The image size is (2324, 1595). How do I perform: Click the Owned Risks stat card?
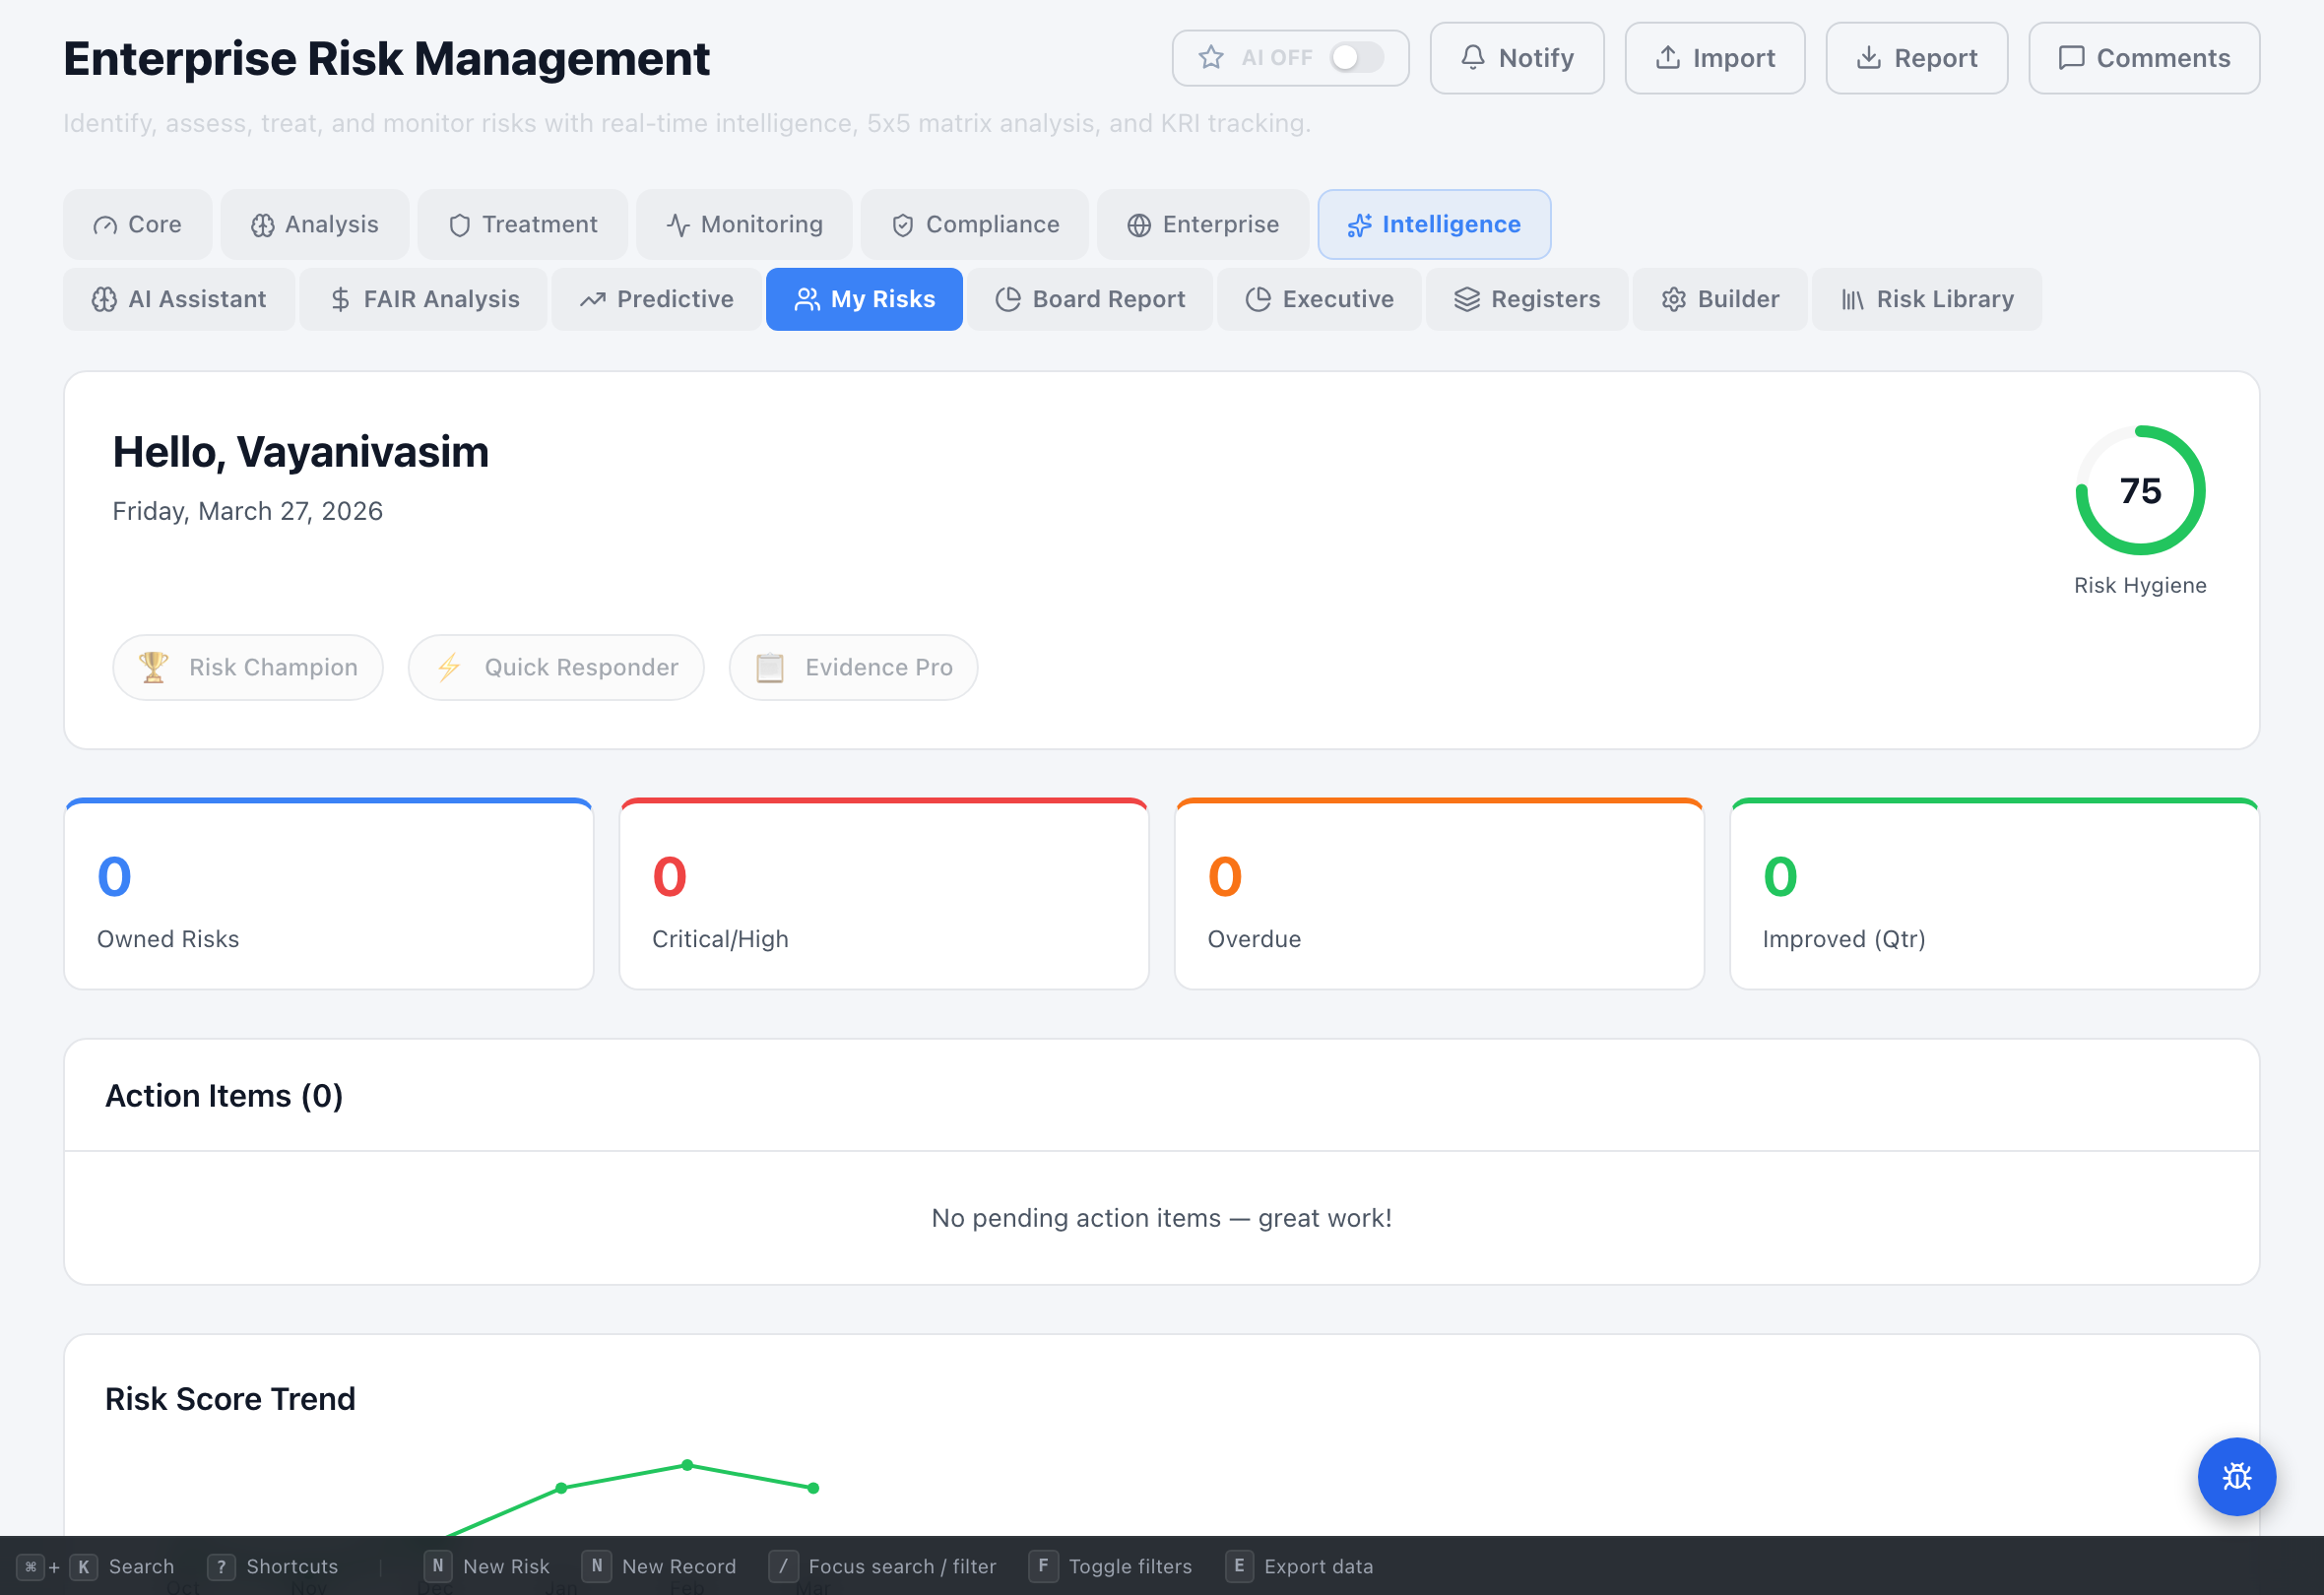pyautogui.click(x=329, y=893)
